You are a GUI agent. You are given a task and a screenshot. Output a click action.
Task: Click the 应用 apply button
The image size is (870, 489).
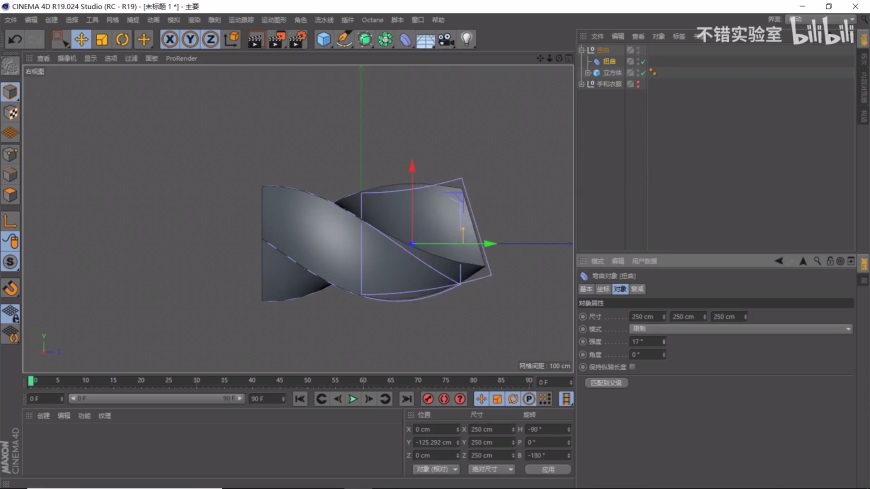click(x=548, y=469)
